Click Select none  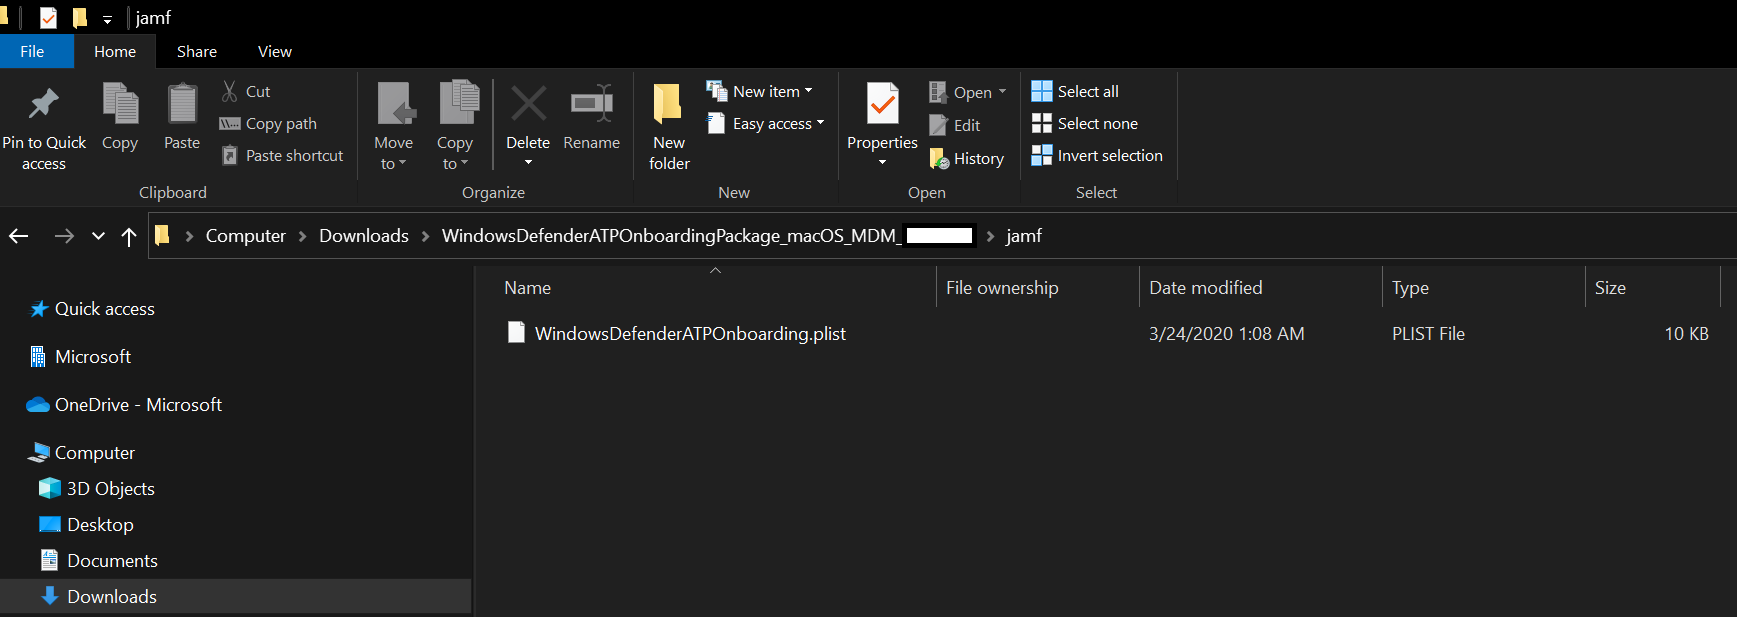pyautogui.click(x=1085, y=123)
